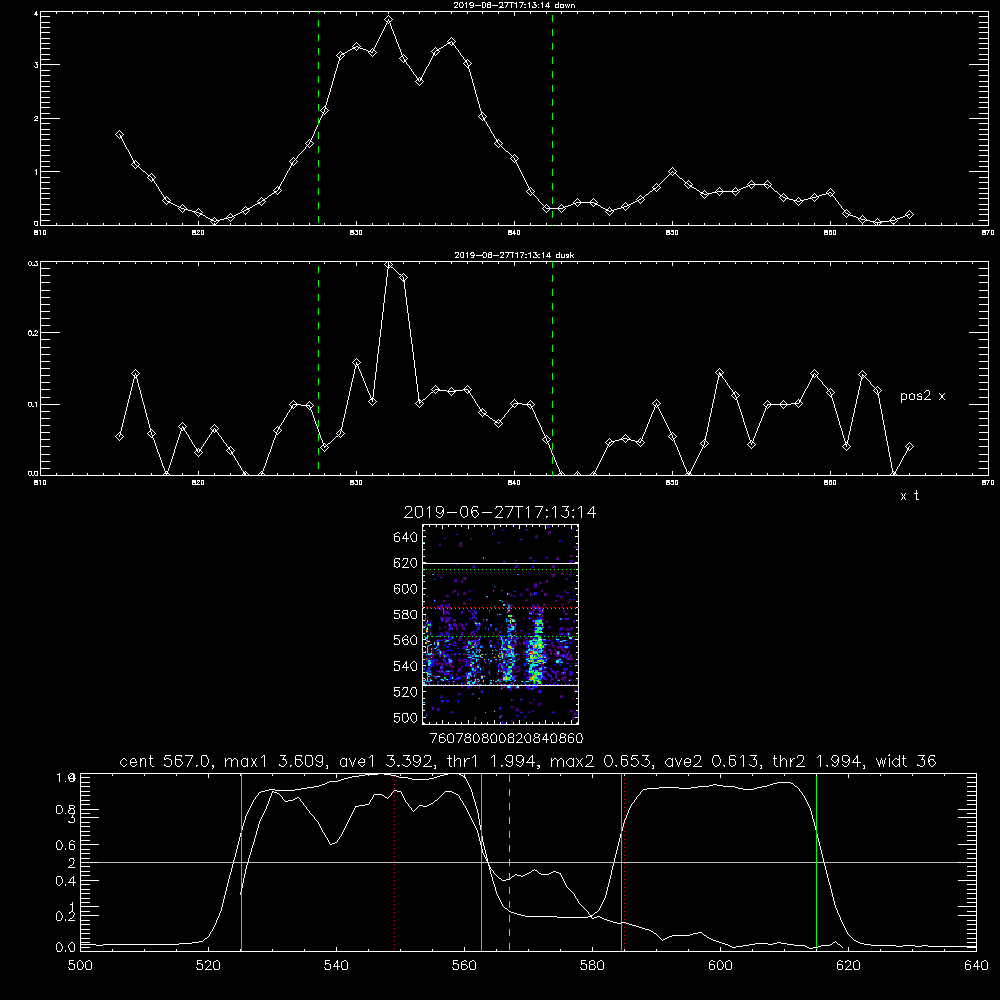This screenshot has height=1000, width=1000.
Task: Click the '500' tick label on the bottom plot x-axis
Action: pyautogui.click(x=80, y=966)
